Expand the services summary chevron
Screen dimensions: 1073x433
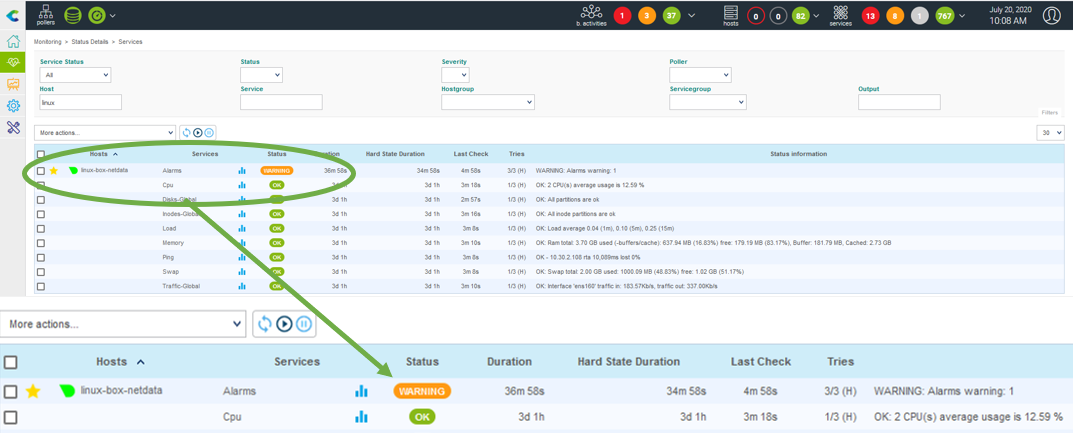click(962, 16)
